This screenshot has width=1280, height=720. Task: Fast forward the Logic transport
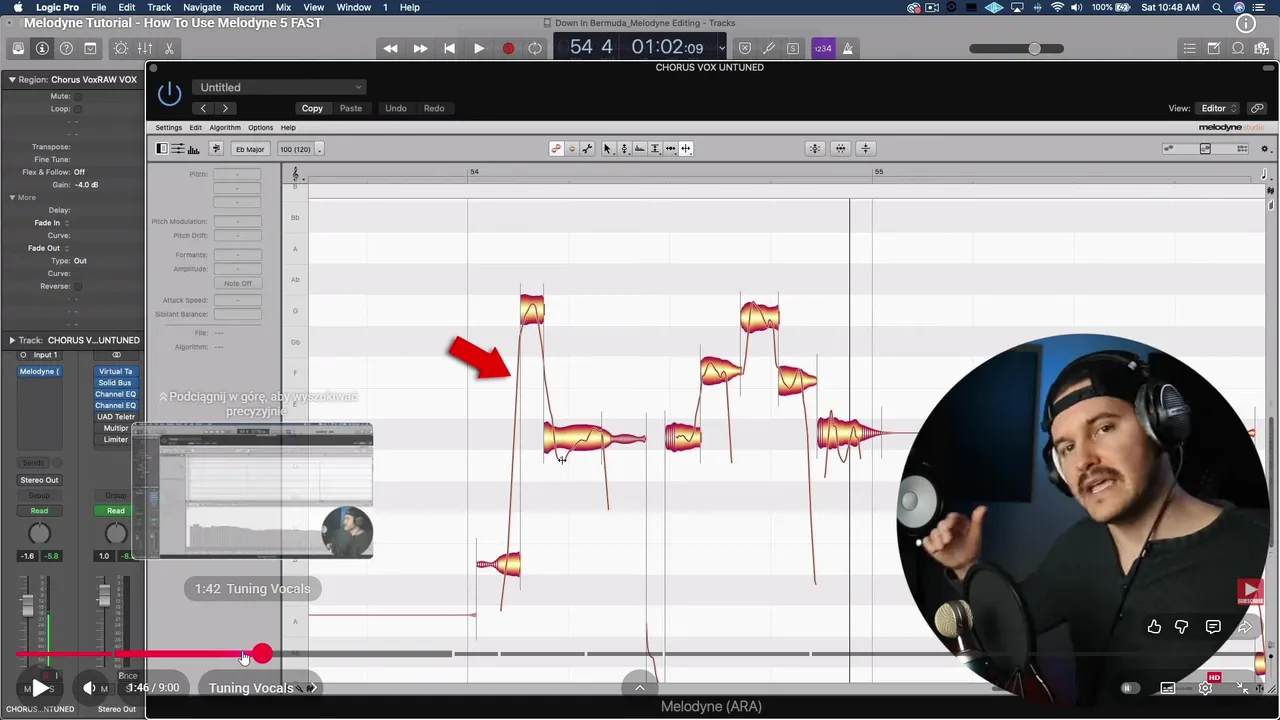point(420,48)
